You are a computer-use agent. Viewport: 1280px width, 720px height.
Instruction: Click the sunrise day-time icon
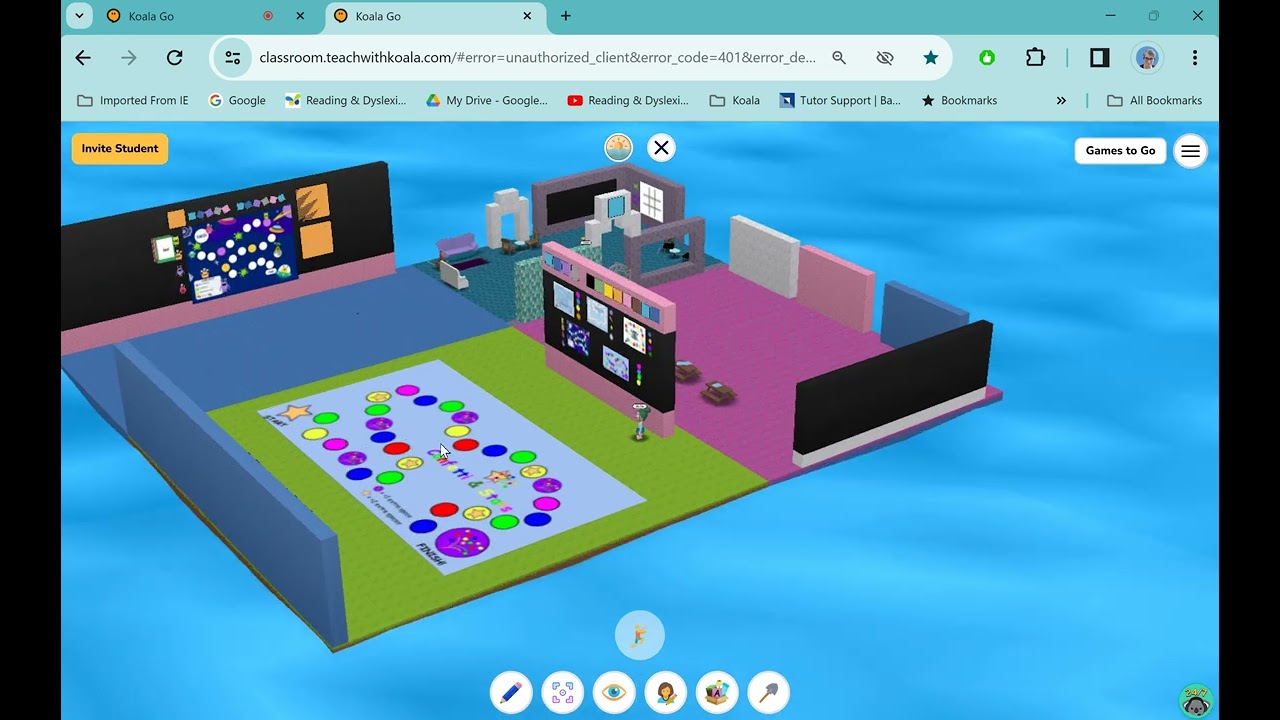(x=619, y=148)
